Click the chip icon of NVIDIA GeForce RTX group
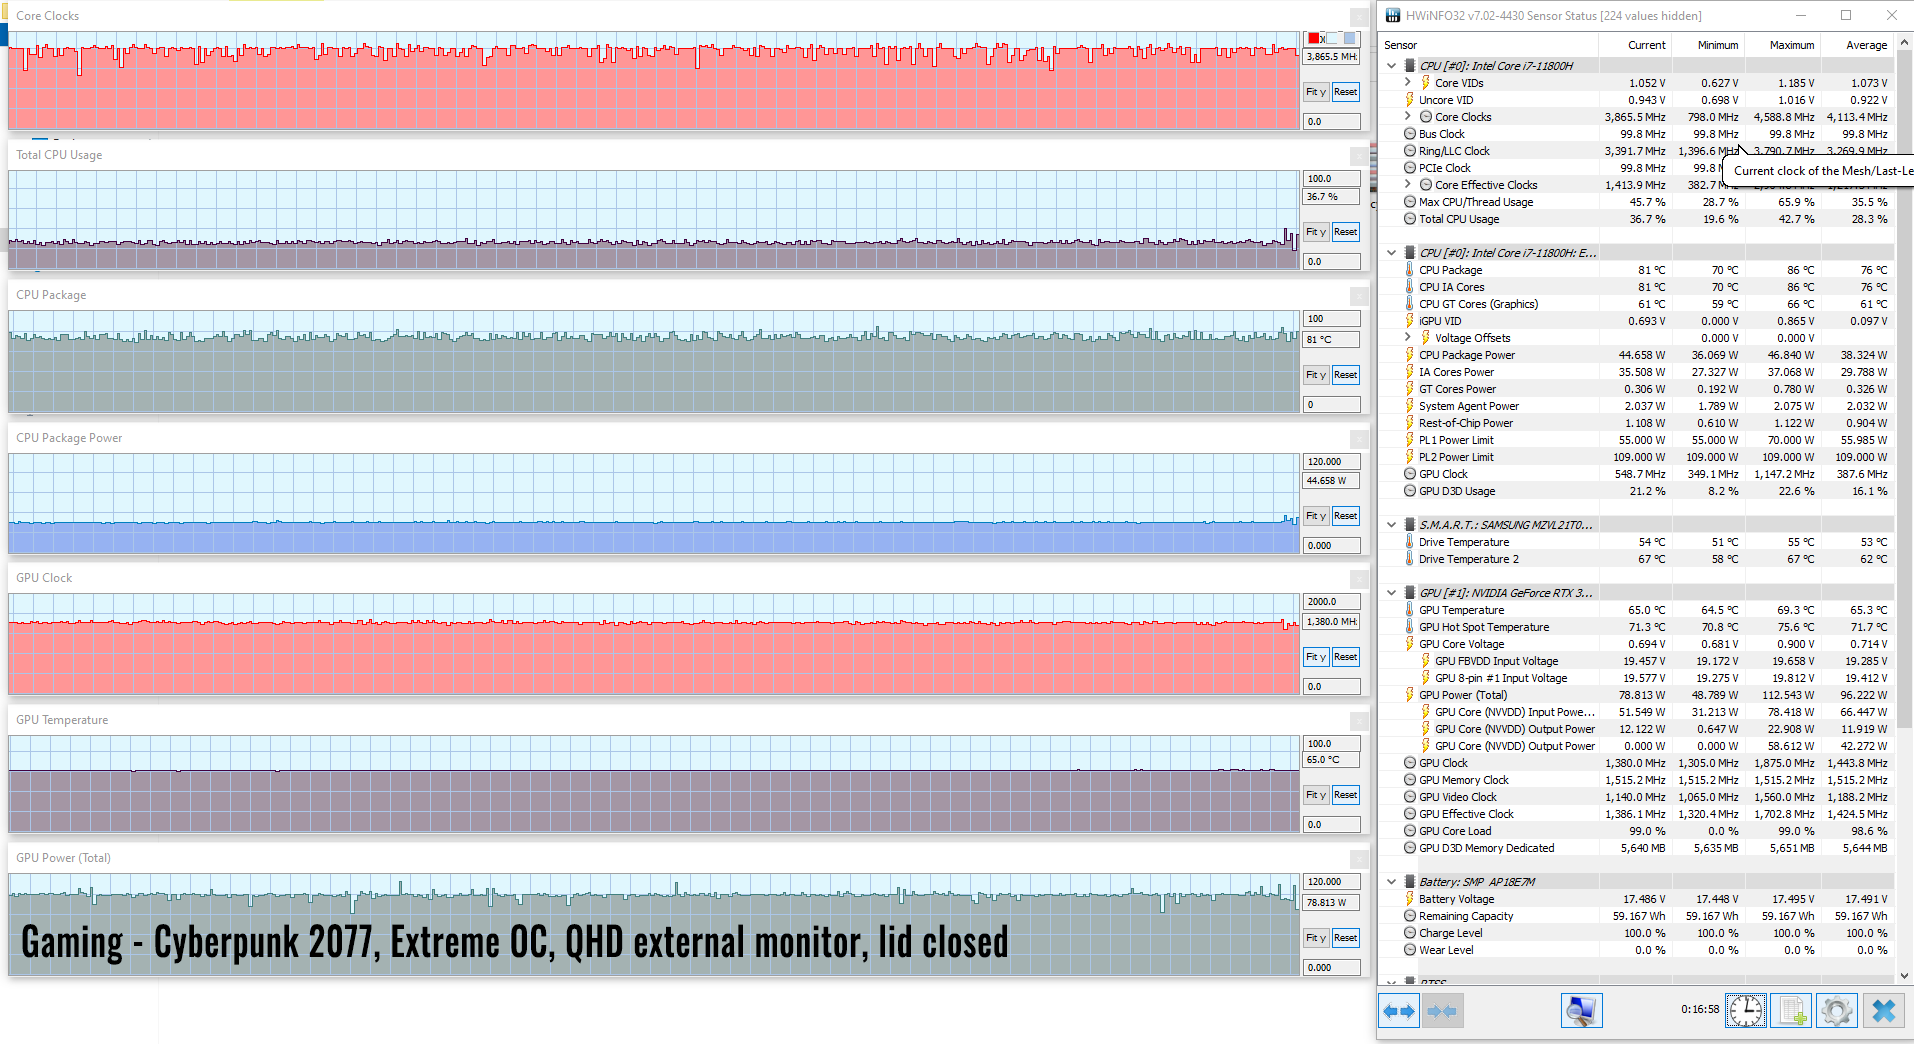Screen dimensions: 1914x1044 click(1410, 593)
